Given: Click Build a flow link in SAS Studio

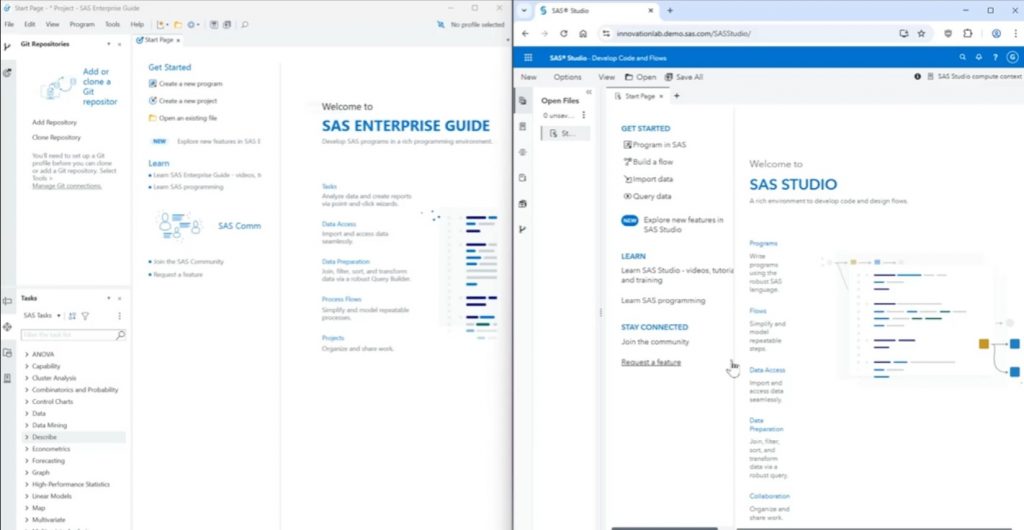Looking at the screenshot, I should pyautogui.click(x=648, y=162).
